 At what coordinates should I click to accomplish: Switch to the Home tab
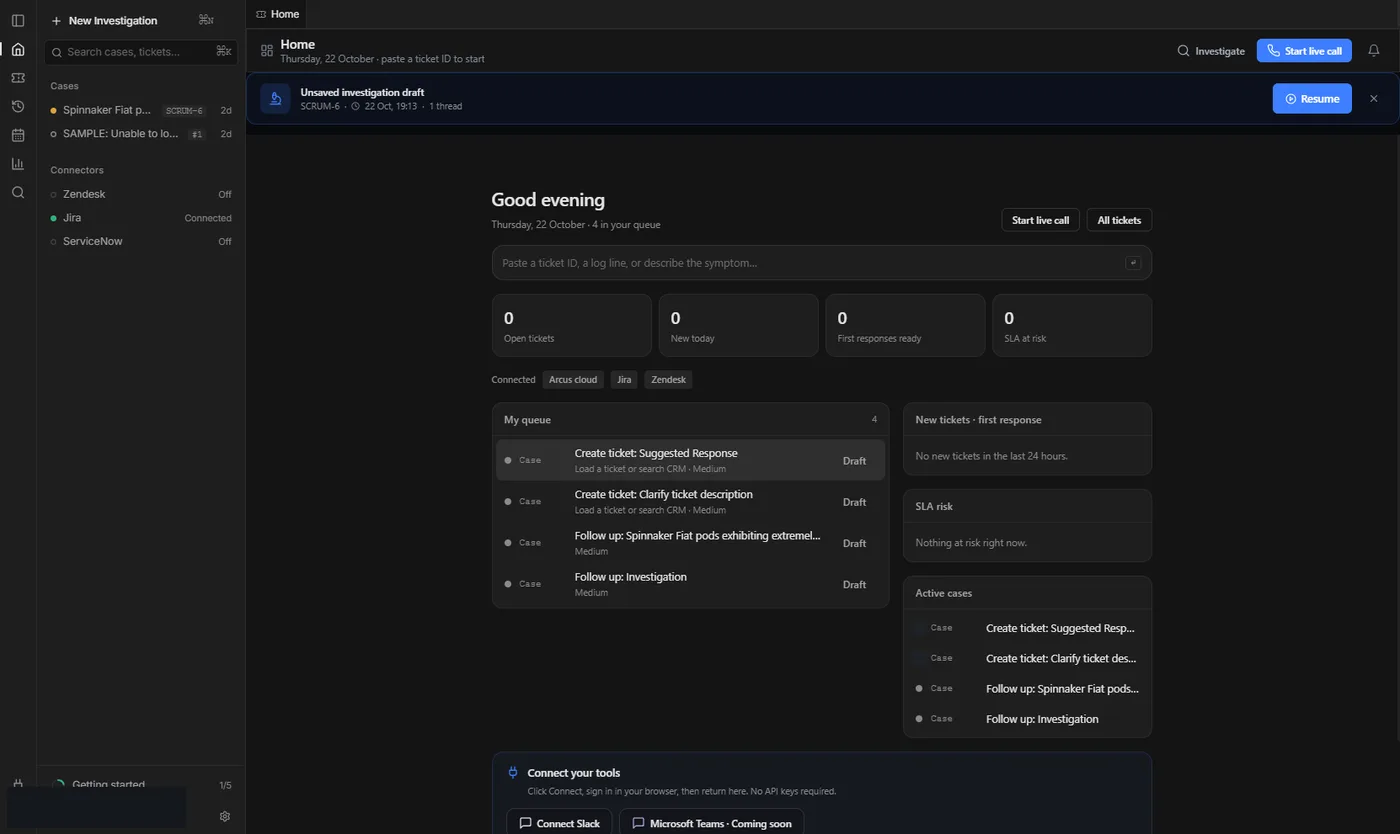click(278, 14)
